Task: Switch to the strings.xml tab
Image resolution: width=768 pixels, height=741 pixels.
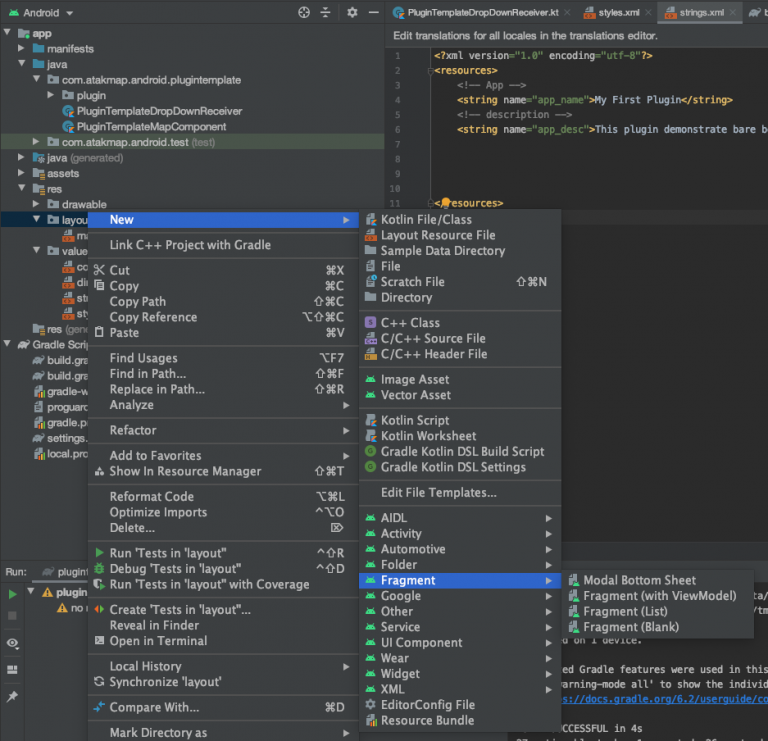Action: pos(700,13)
